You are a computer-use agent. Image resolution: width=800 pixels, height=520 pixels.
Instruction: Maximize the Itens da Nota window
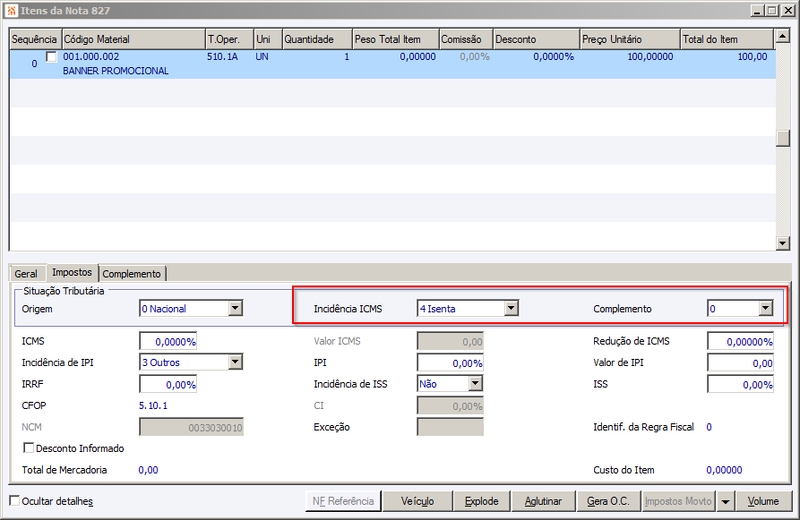coord(772,10)
